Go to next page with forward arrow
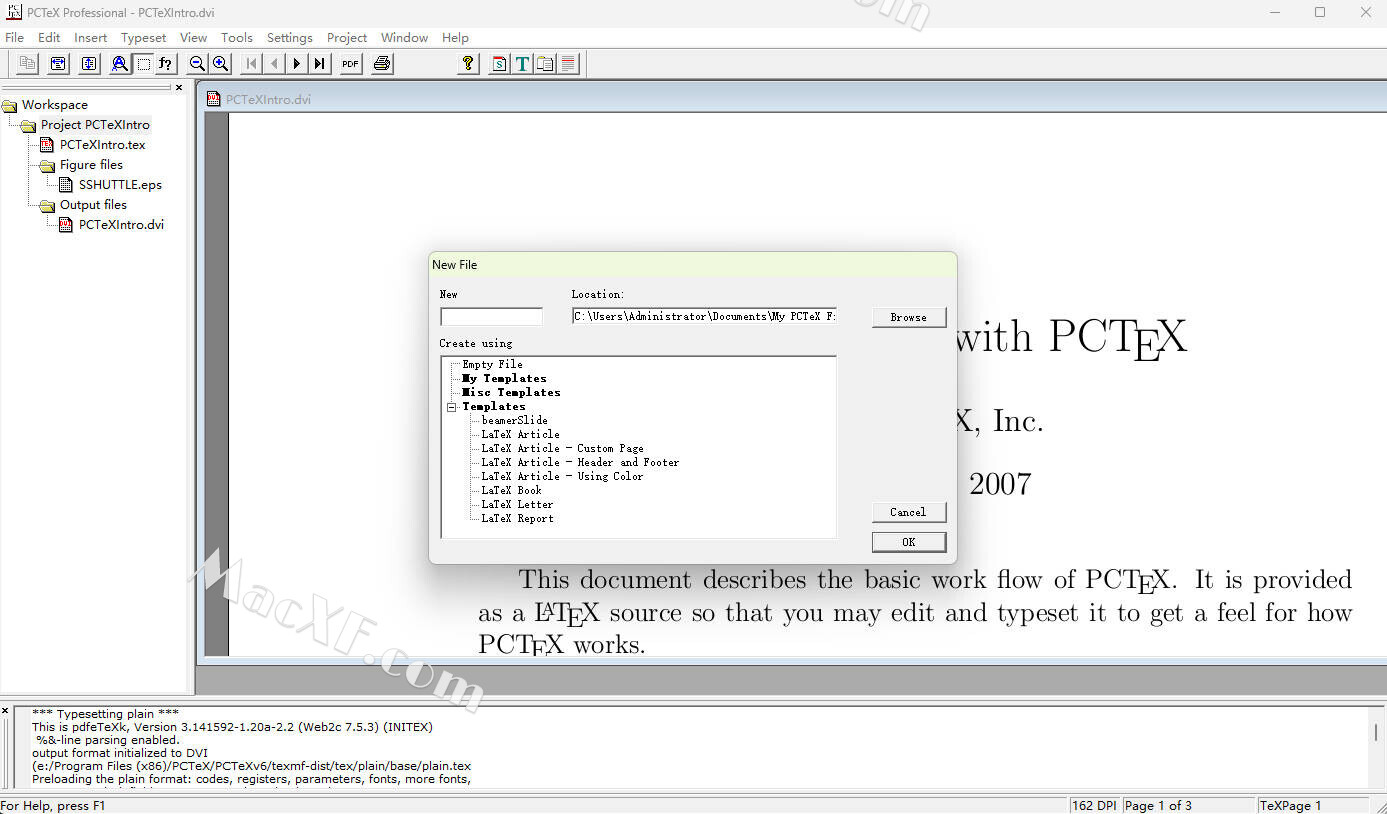This screenshot has height=814, width=1387. coord(297,64)
